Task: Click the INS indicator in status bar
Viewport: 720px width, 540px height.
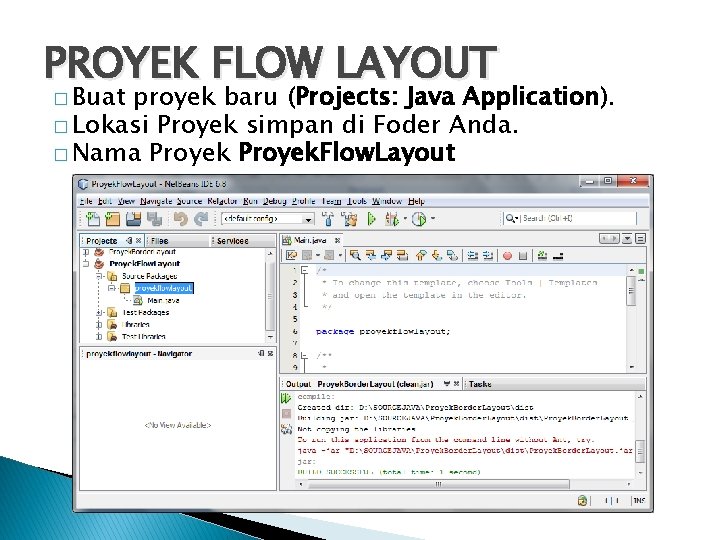Action: click(639, 501)
